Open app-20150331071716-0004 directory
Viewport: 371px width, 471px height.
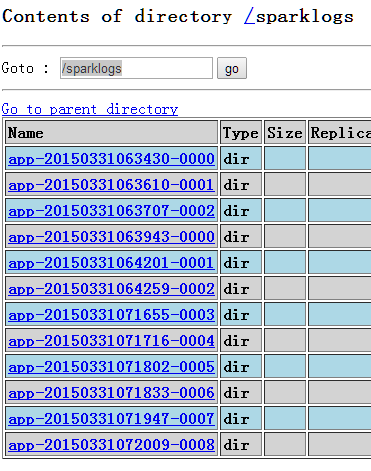click(x=112, y=341)
